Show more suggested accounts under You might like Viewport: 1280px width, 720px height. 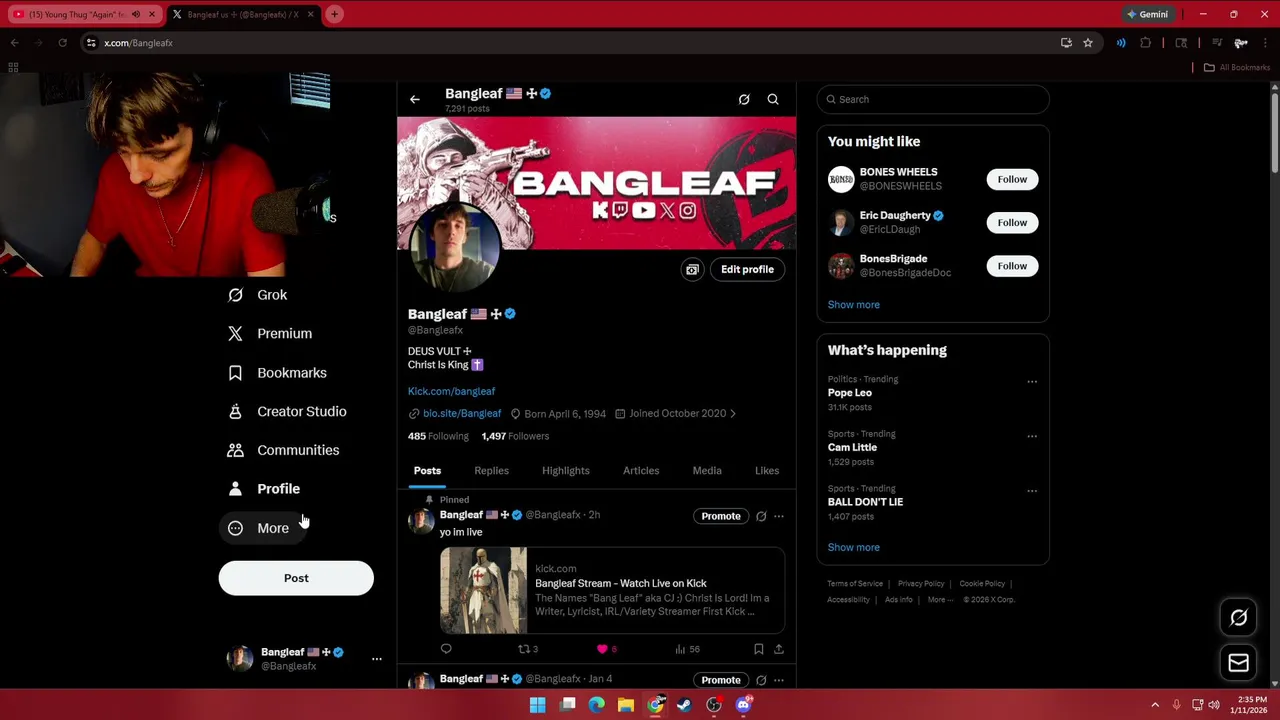click(853, 305)
